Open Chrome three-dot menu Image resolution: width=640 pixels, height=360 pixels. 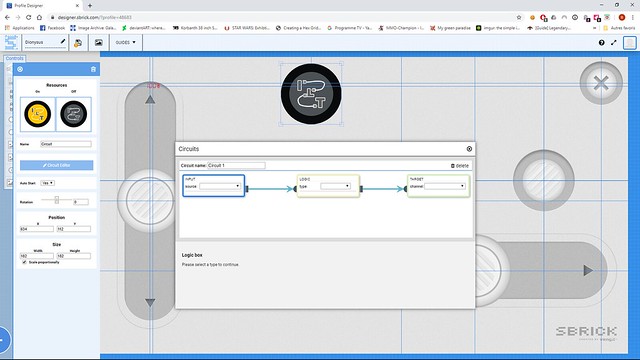click(633, 18)
